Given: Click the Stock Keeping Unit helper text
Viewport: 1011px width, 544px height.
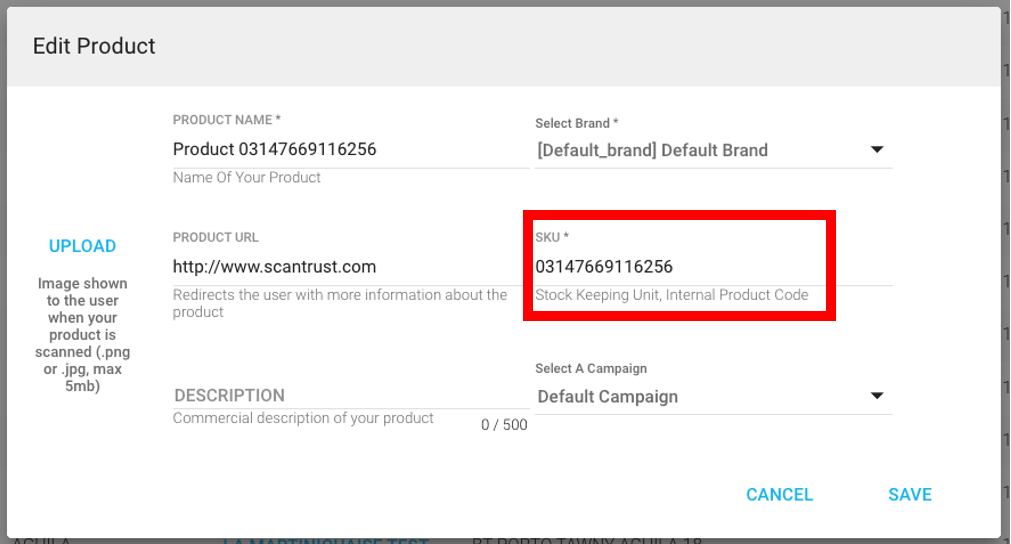Looking at the screenshot, I should coord(672,295).
